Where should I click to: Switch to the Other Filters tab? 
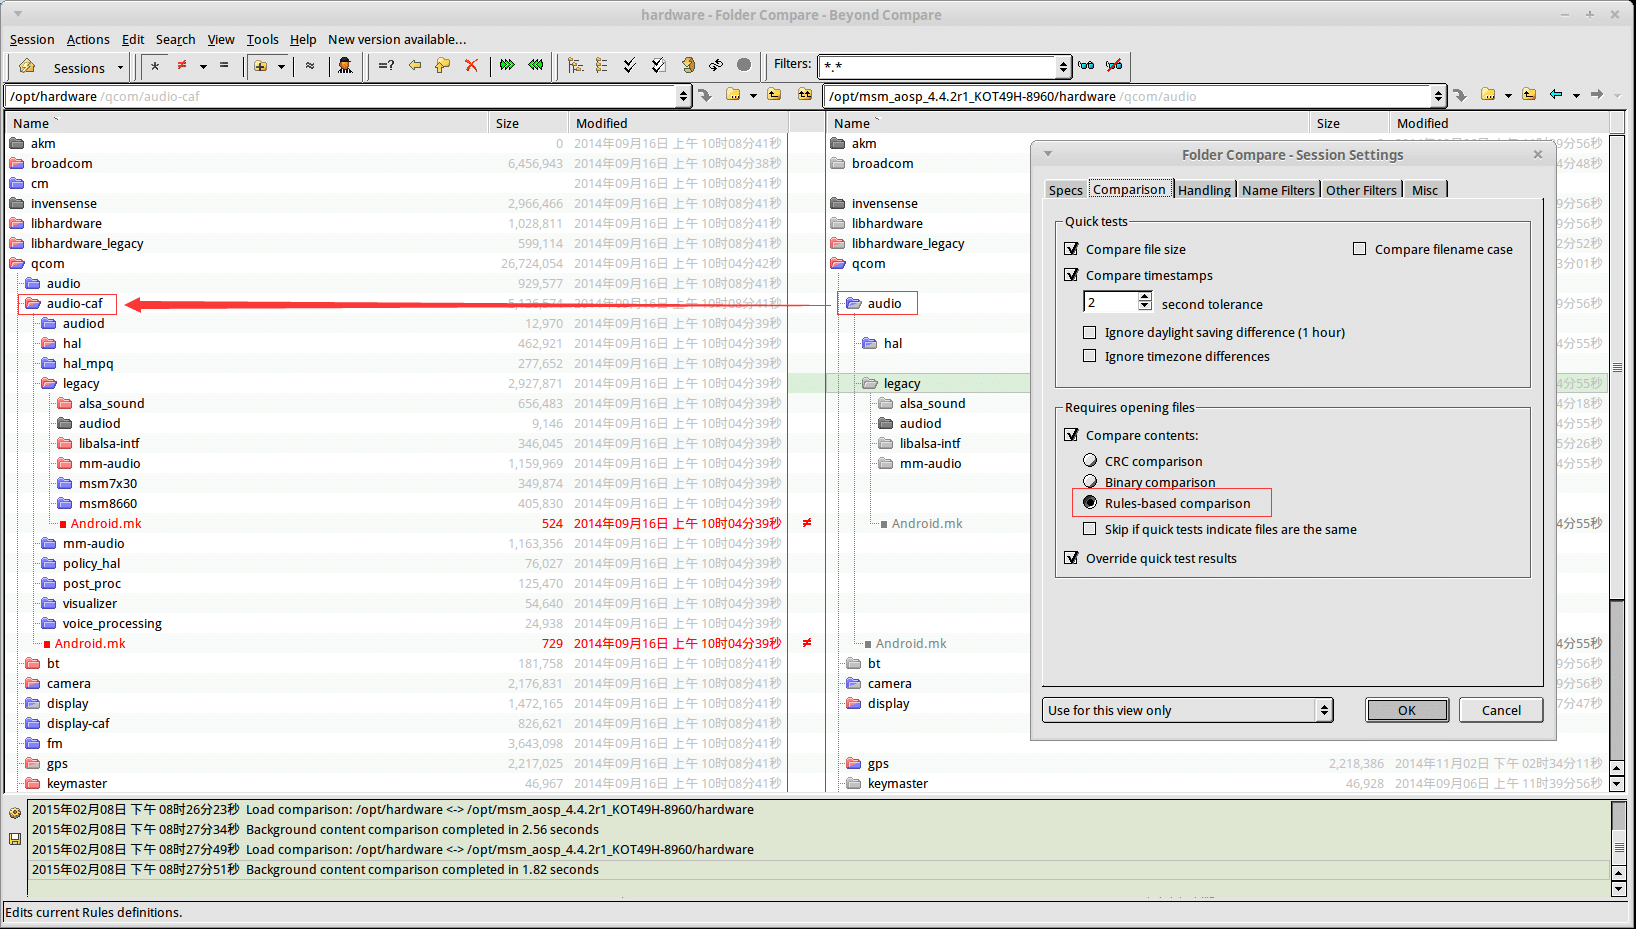(x=1361, y=190)
